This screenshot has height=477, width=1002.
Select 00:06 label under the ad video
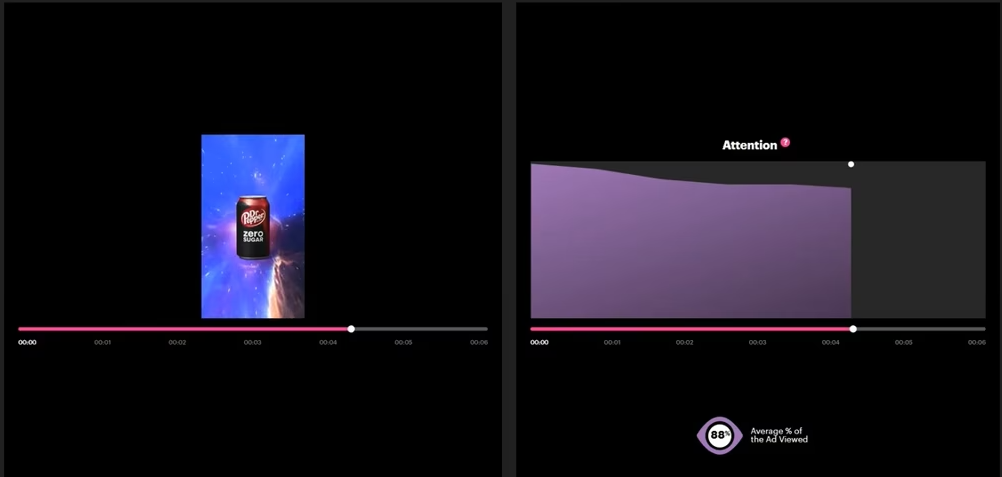(x=479, y=343)
